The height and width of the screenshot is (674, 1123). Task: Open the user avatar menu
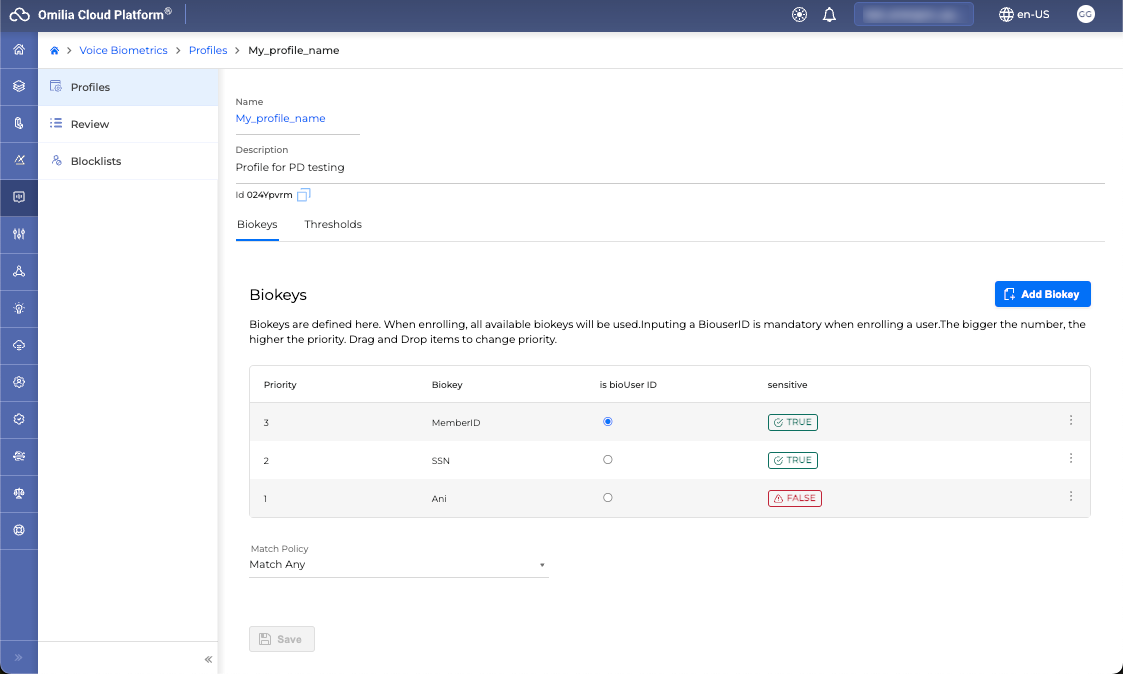(x=1085, y=15)
